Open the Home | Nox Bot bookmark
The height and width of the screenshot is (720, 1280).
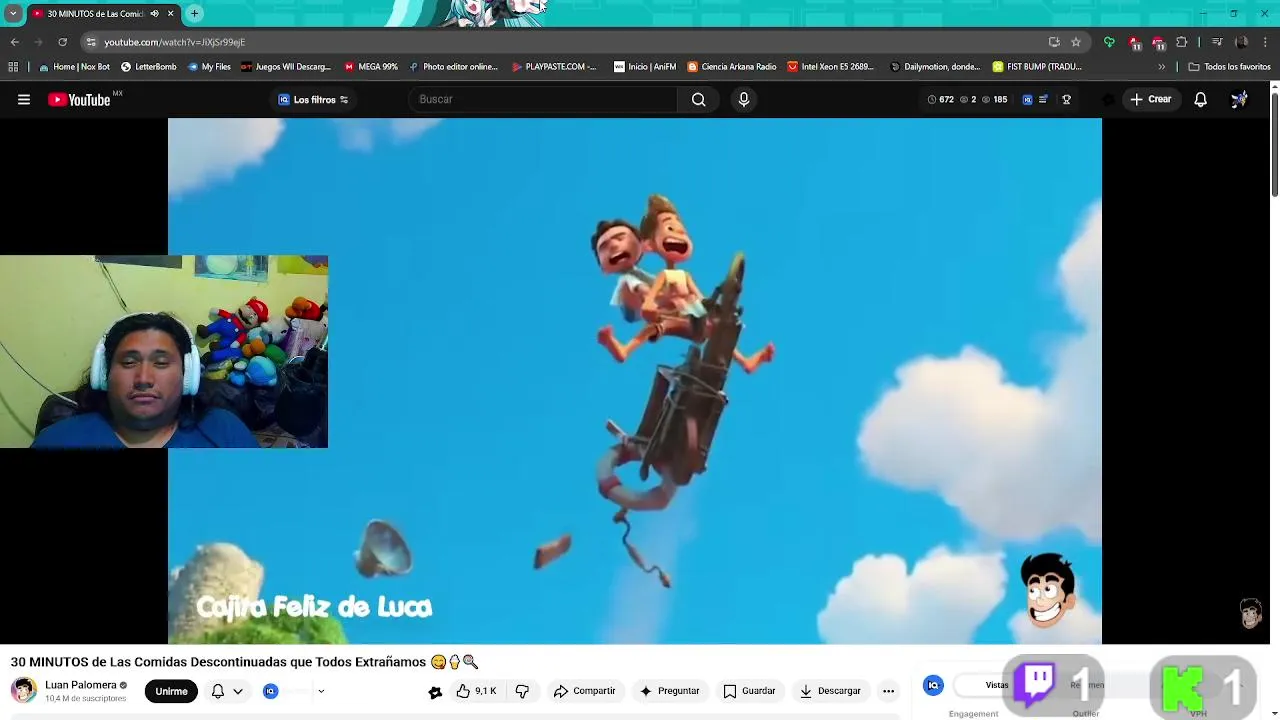(74, 67)
